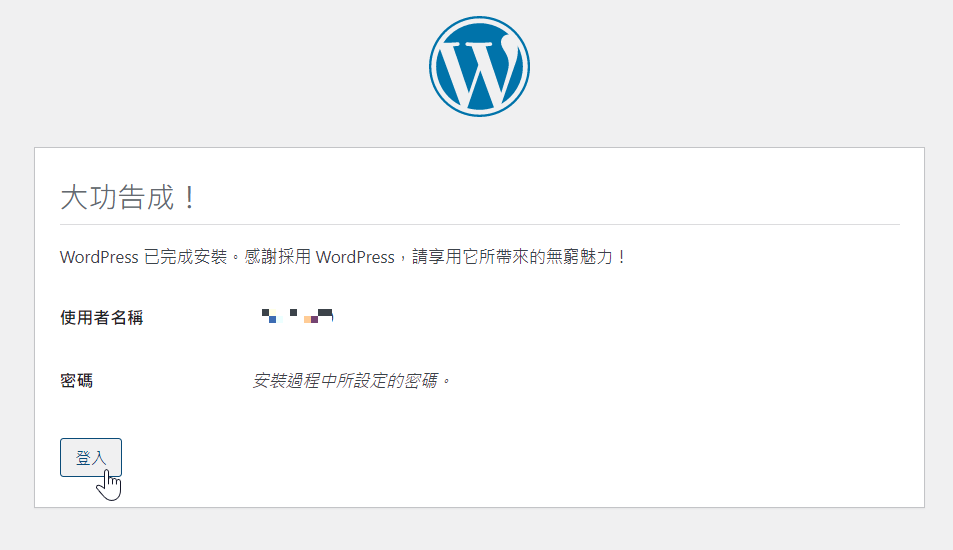Click the 登入 login button
This screenshot has width=953, height=550.
click(x=91, y=457)
